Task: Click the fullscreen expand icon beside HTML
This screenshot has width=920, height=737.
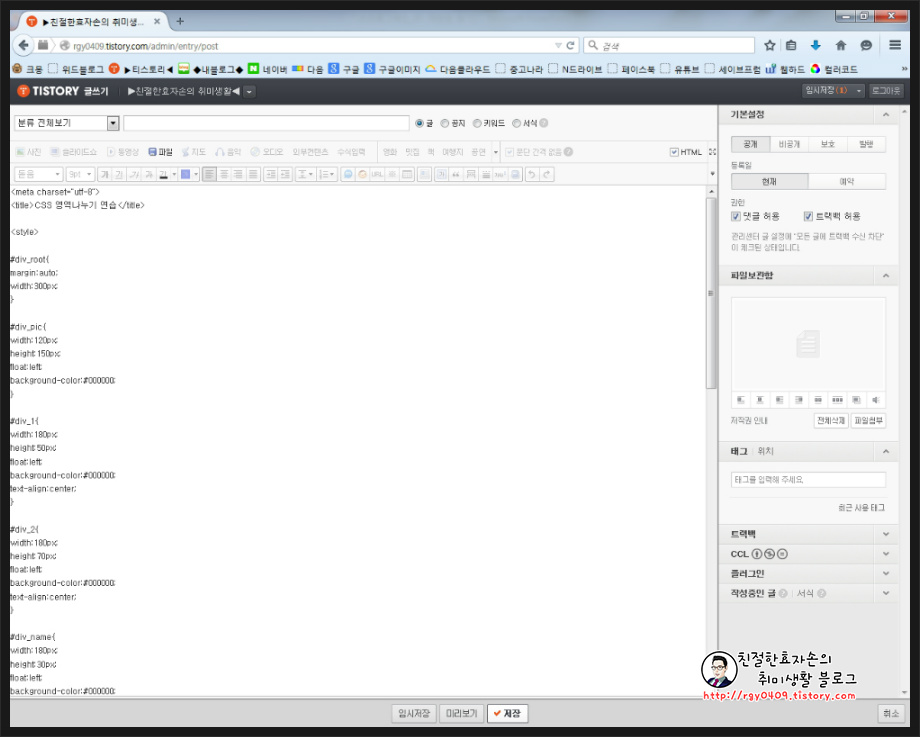Action: click(x=712, y=152)
